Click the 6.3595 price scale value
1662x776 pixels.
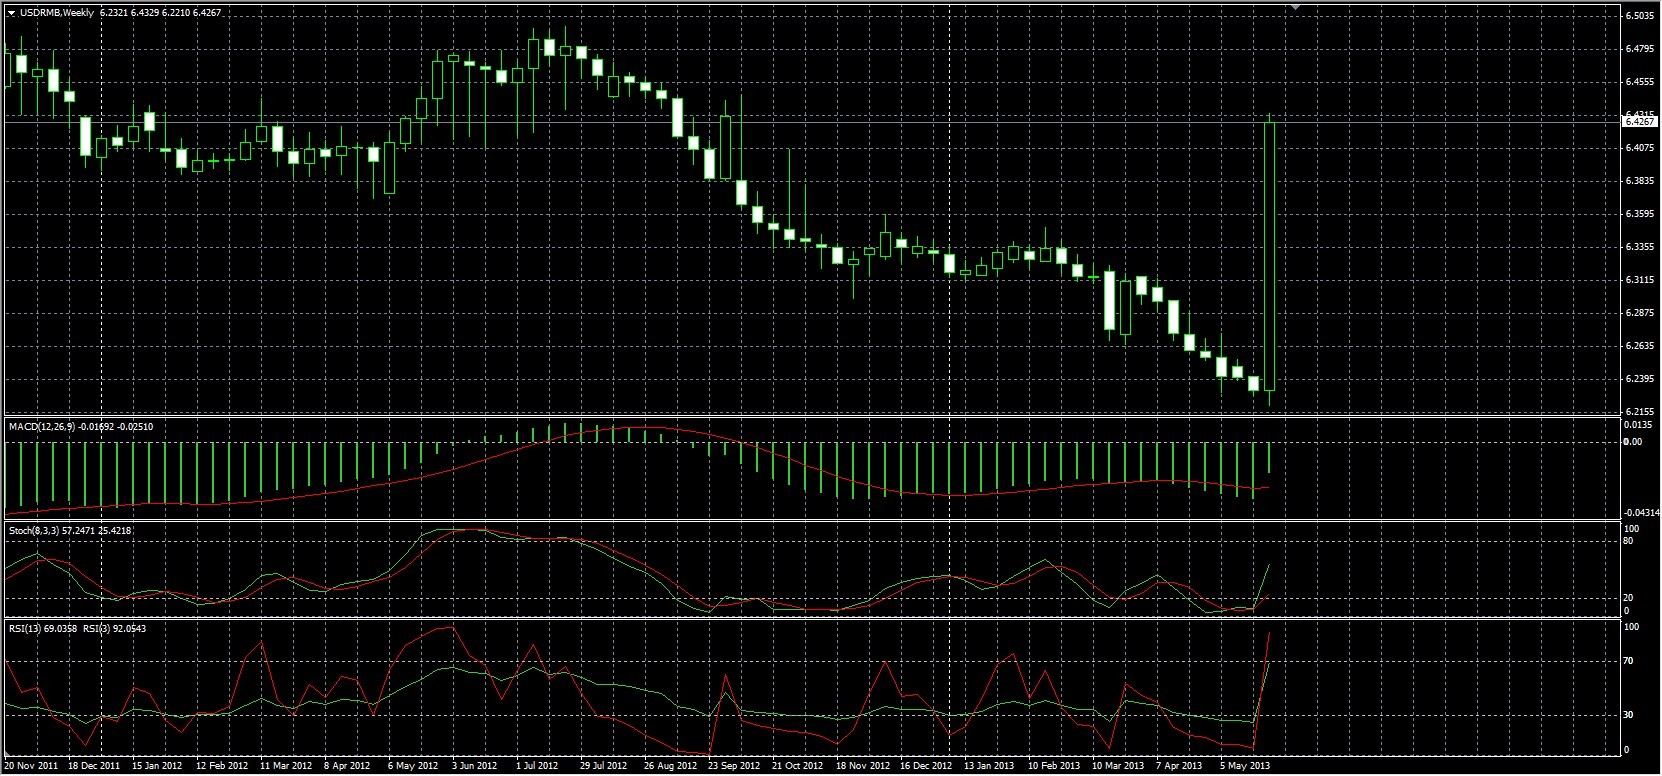point(1639,214)
